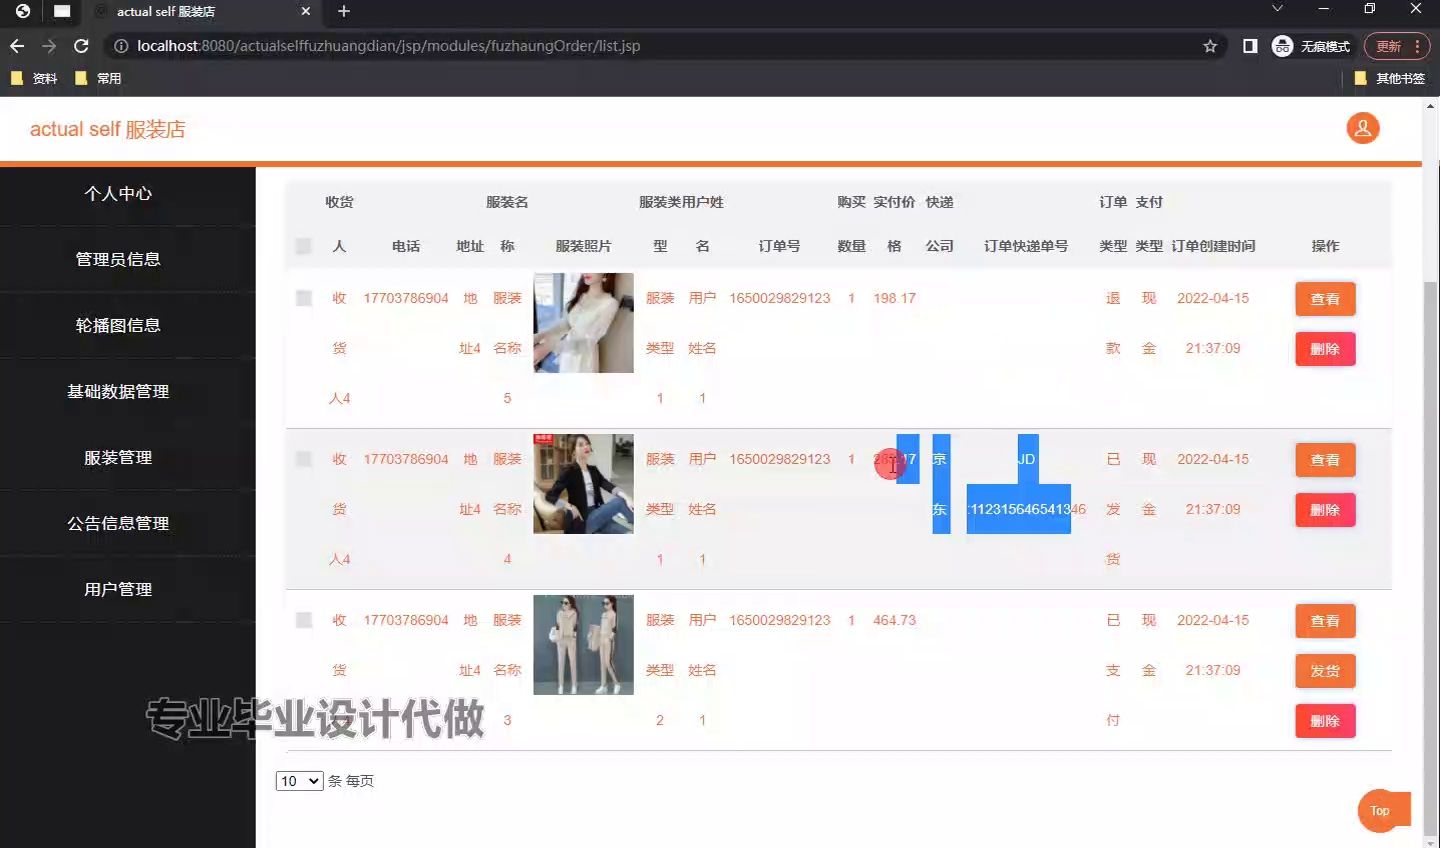Click the orange user avatar icon

1362,128
